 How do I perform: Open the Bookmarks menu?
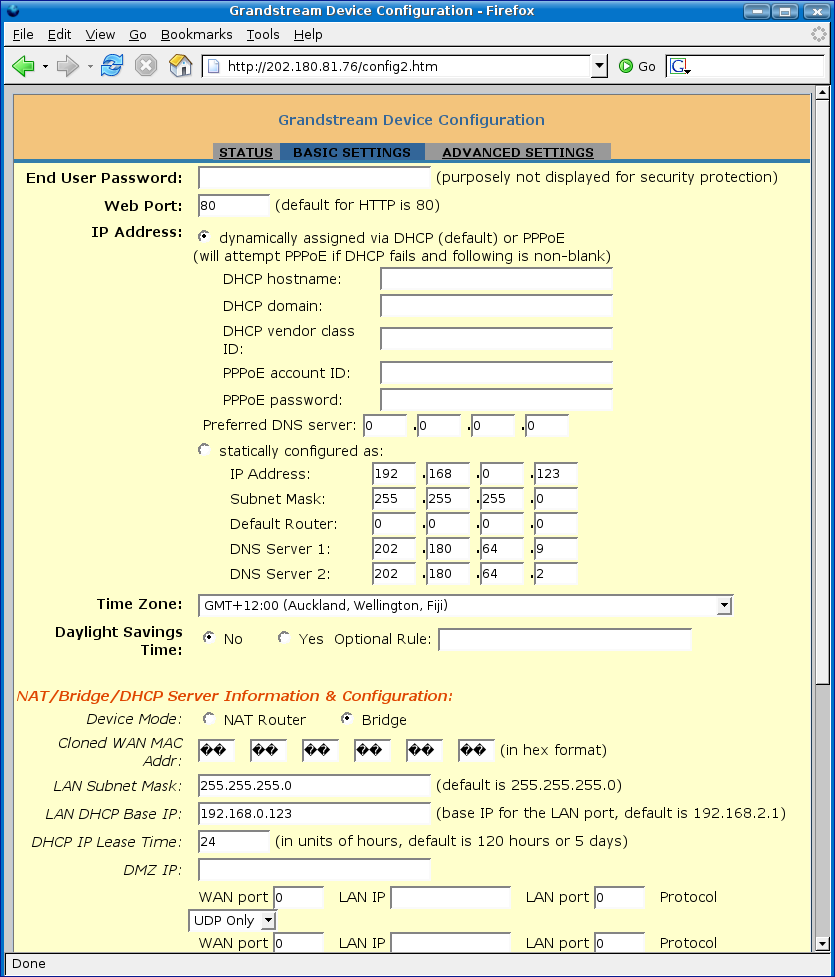(x=196, y=35)
